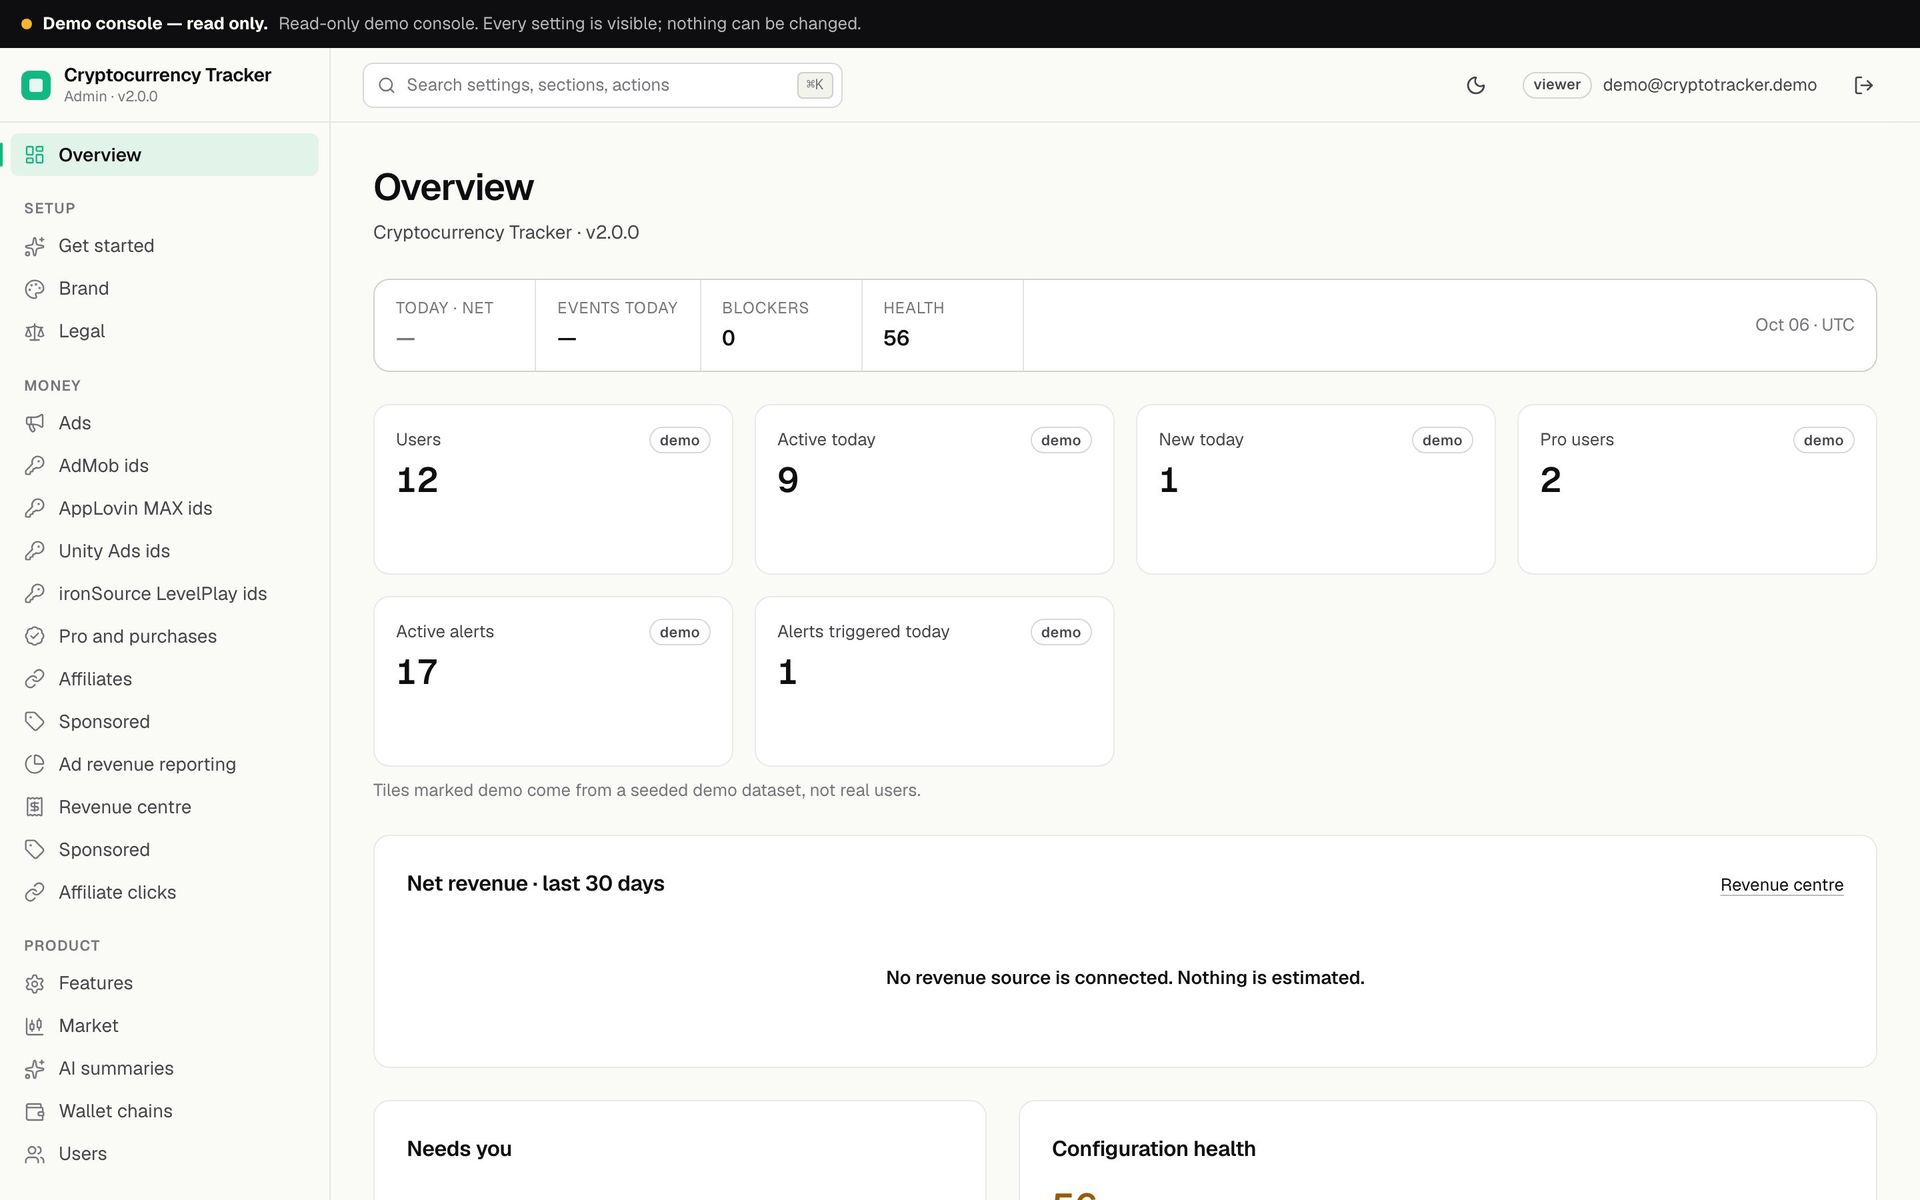Click the Revenue centre receipt icon
The height and width of the screenshot is (1200, 1920).
[x=35, y=807]
